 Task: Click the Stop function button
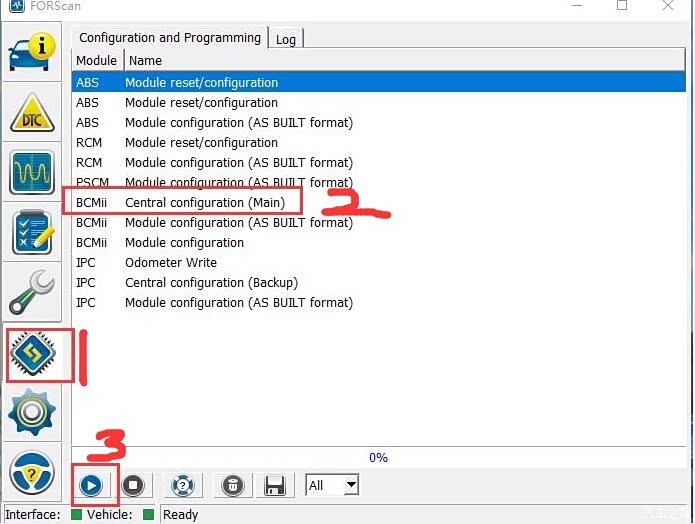tap(133, 485)
